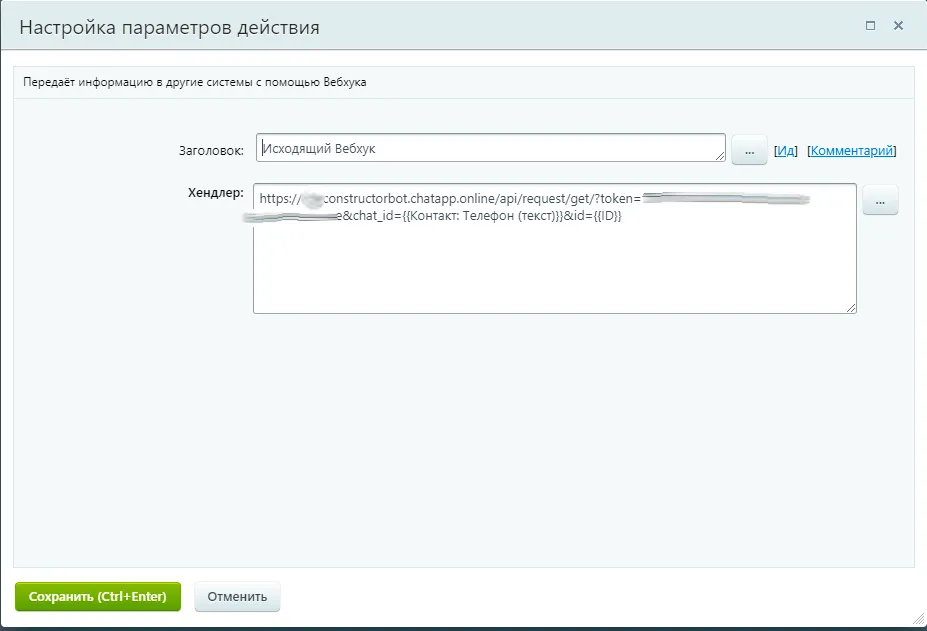927x631 pixels.
Task: Maximize the dialog with the square icon
Action: tap(870, 25)
